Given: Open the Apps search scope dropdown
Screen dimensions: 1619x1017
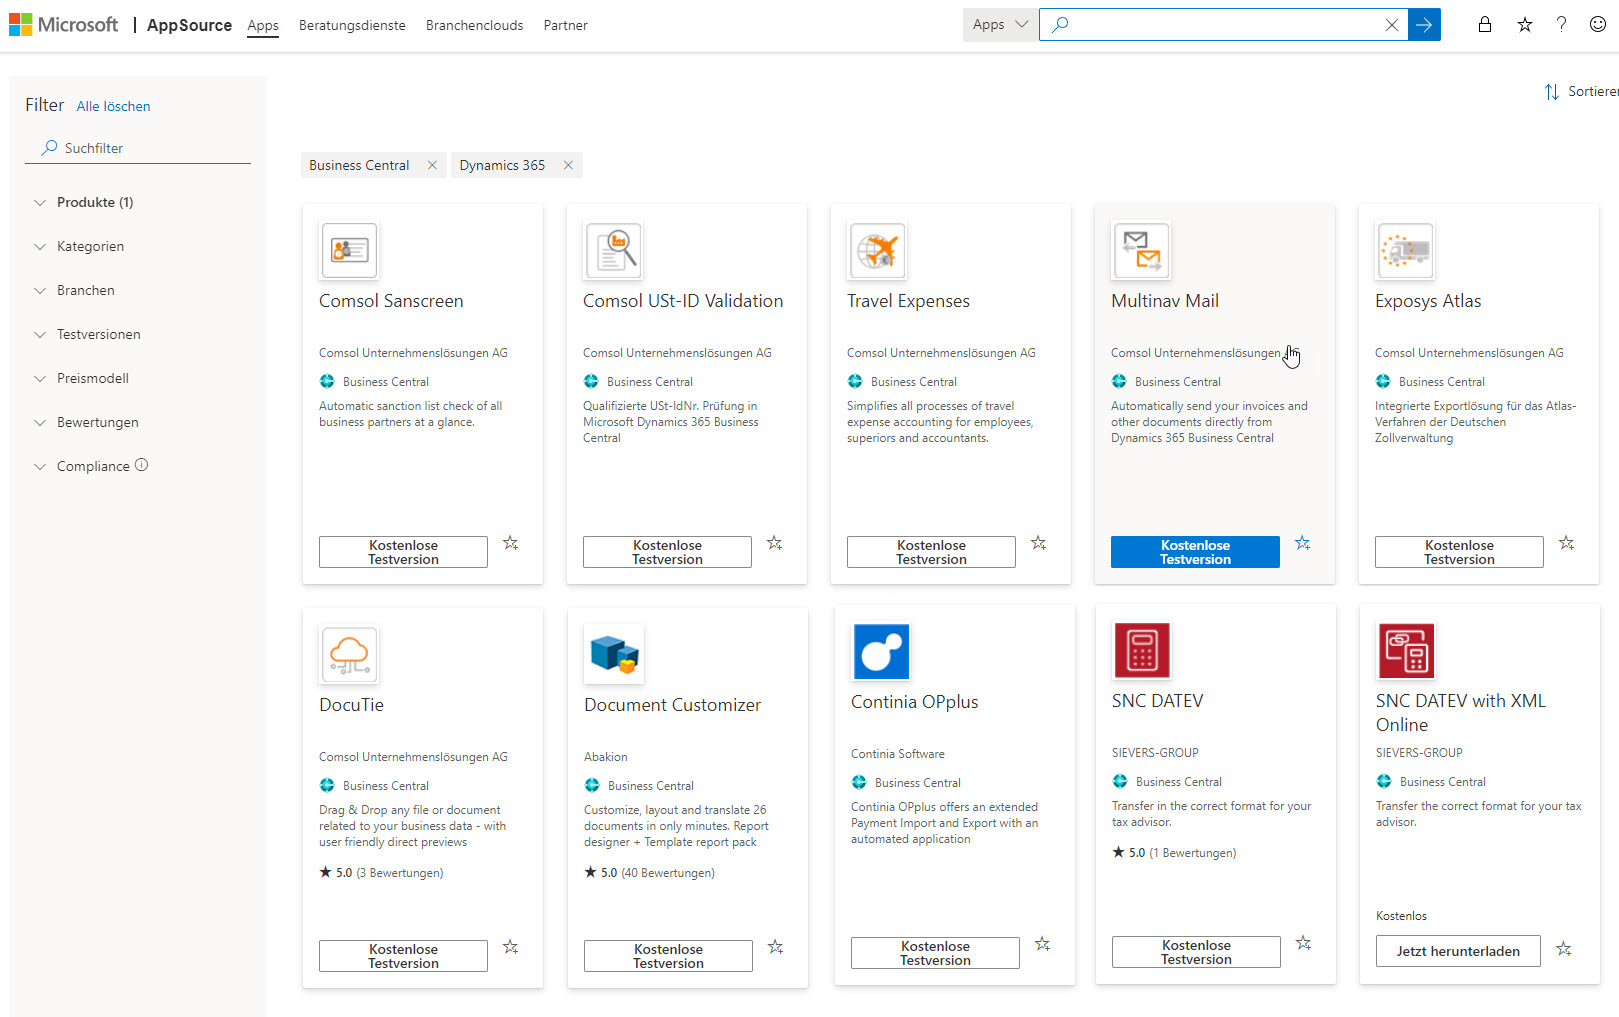Looking at the screenshot, I should pos(1000,25).
